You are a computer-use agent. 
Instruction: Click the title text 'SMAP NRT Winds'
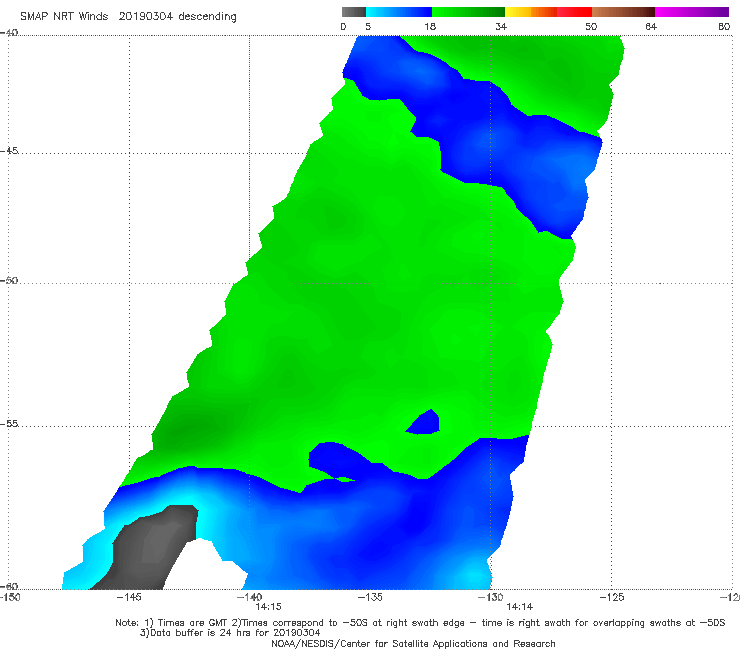click(x=64, y=16)
